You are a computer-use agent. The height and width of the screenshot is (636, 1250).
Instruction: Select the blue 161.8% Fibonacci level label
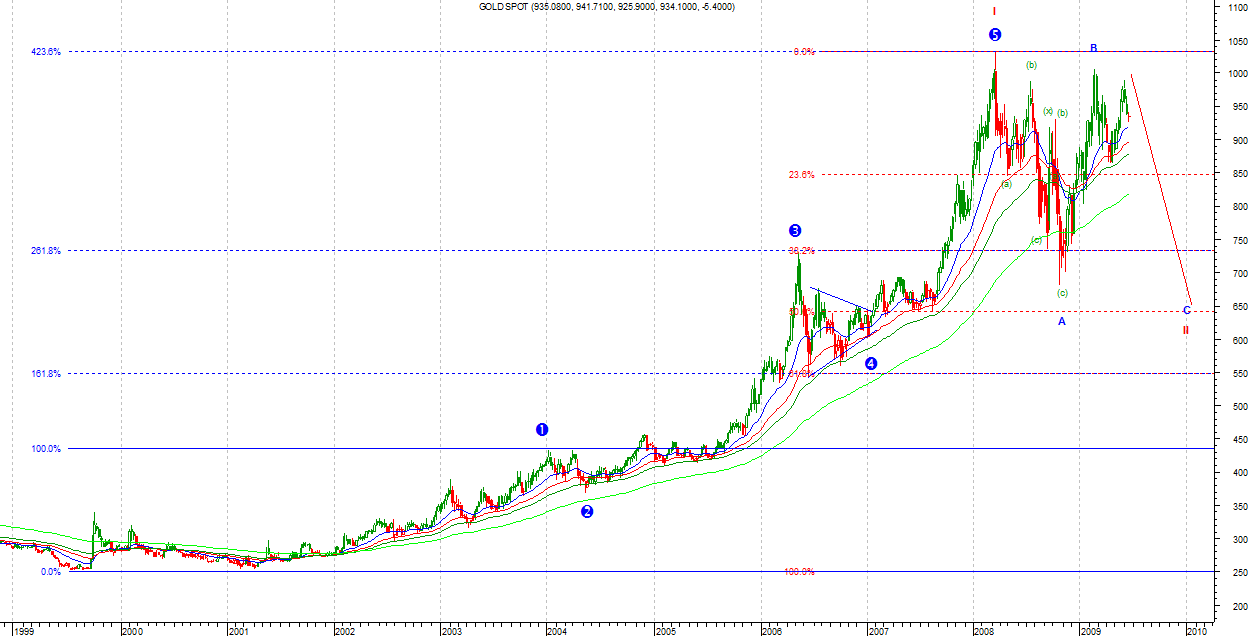[45, 373]
